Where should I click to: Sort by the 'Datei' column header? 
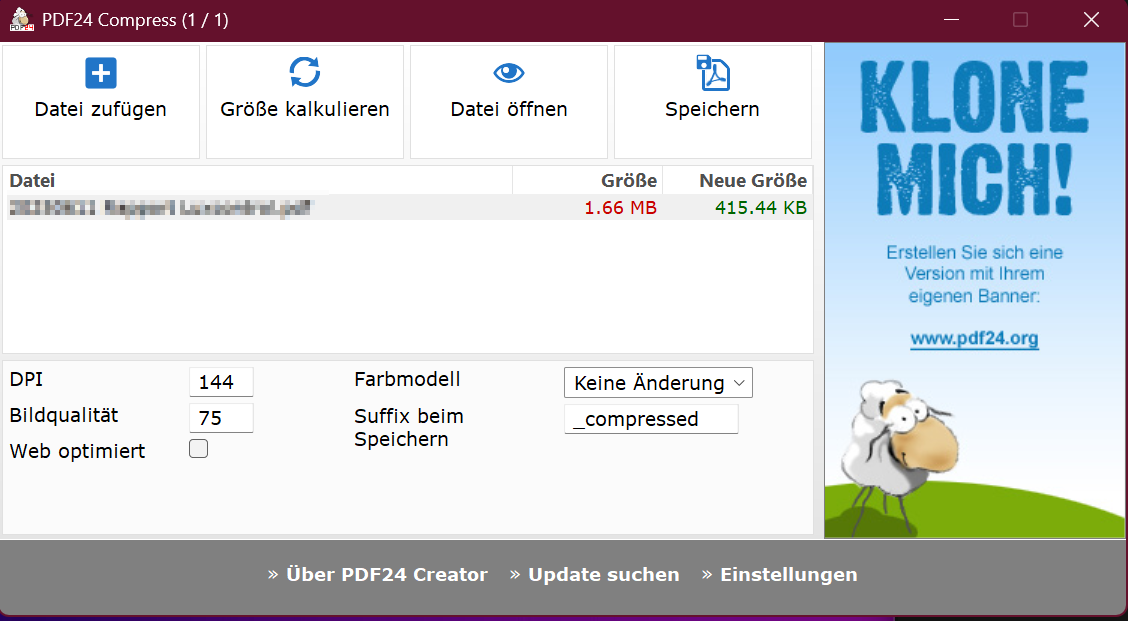(x=258, y=181)
